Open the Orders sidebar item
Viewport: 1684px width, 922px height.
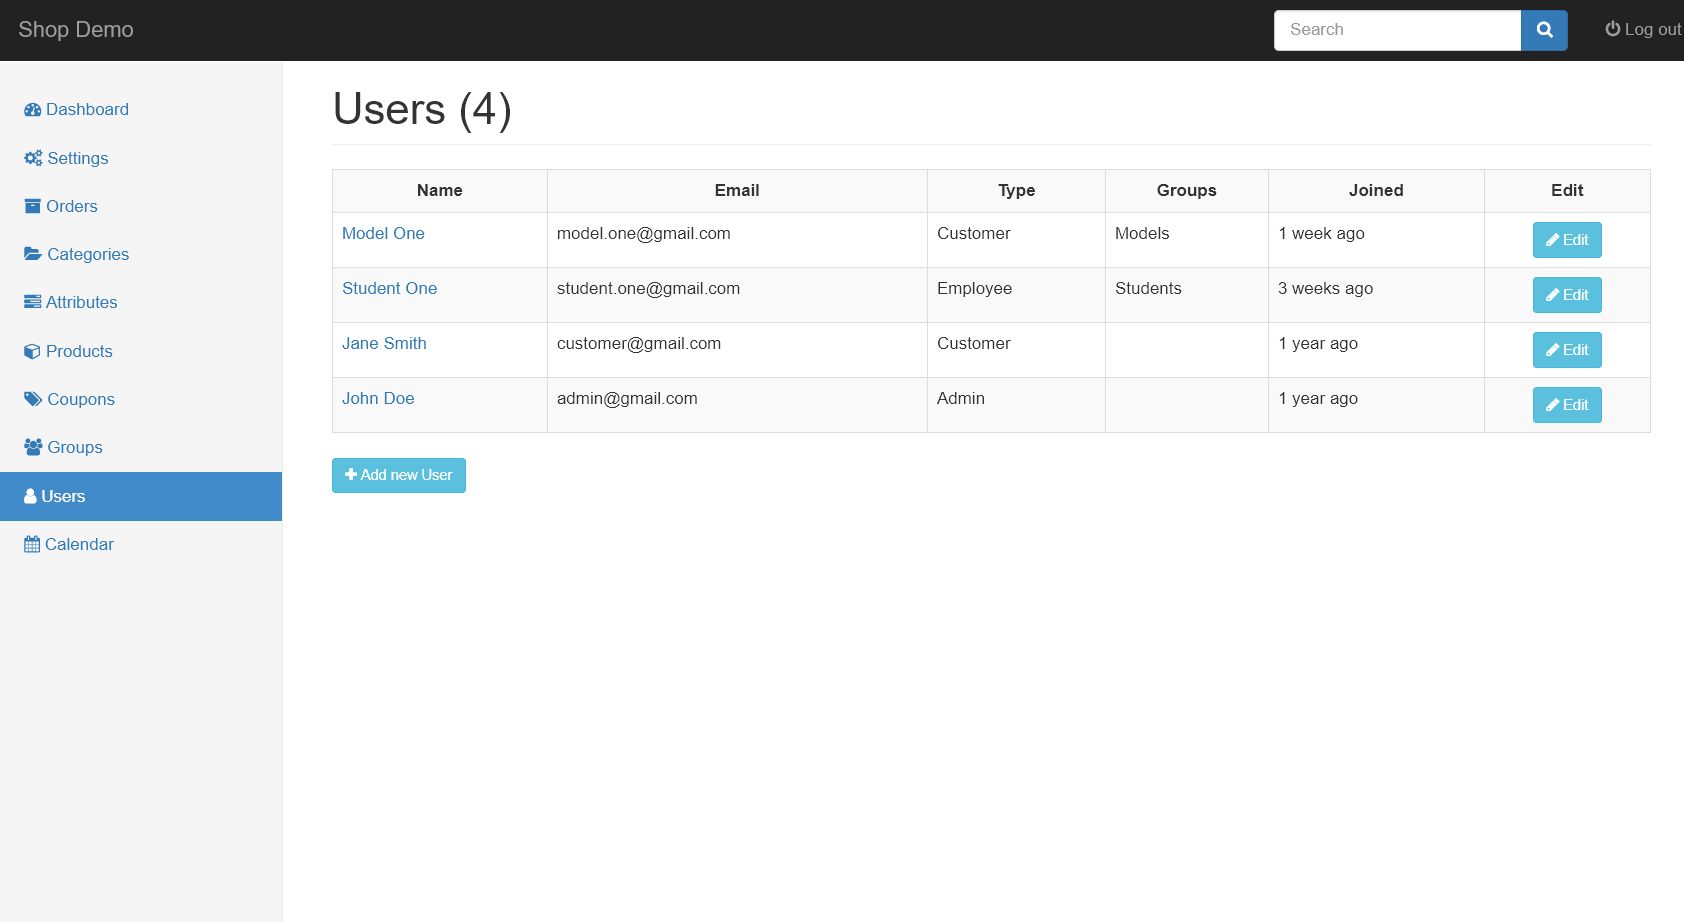coord(141,206)
